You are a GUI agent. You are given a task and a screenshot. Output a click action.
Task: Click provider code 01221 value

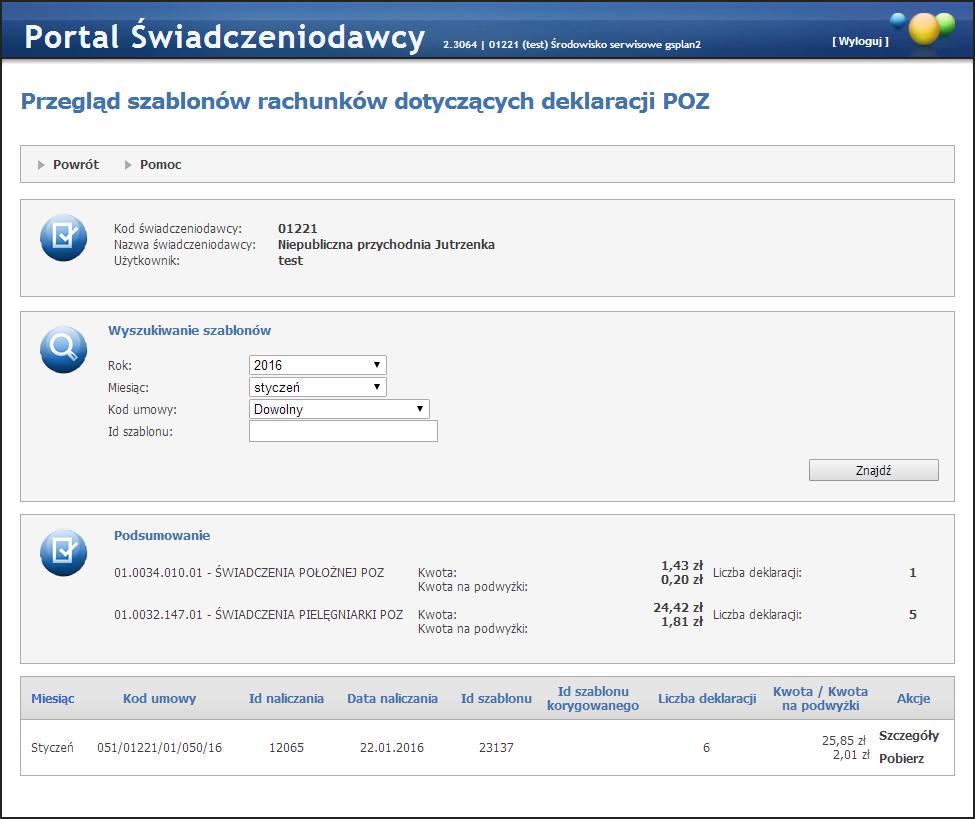point(297,228)
